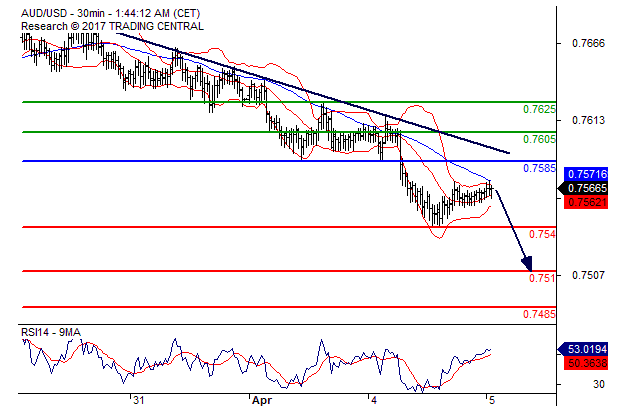Select the 0.7666 price axis label

pyautogui.click(x=588, y=43)
